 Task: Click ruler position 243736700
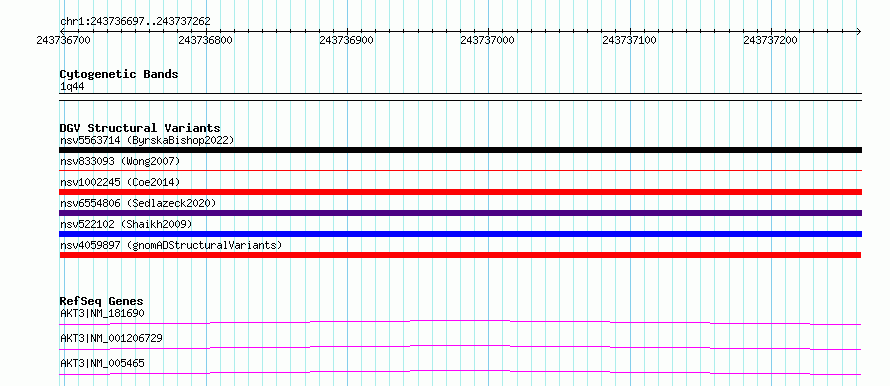coord(63,40)
